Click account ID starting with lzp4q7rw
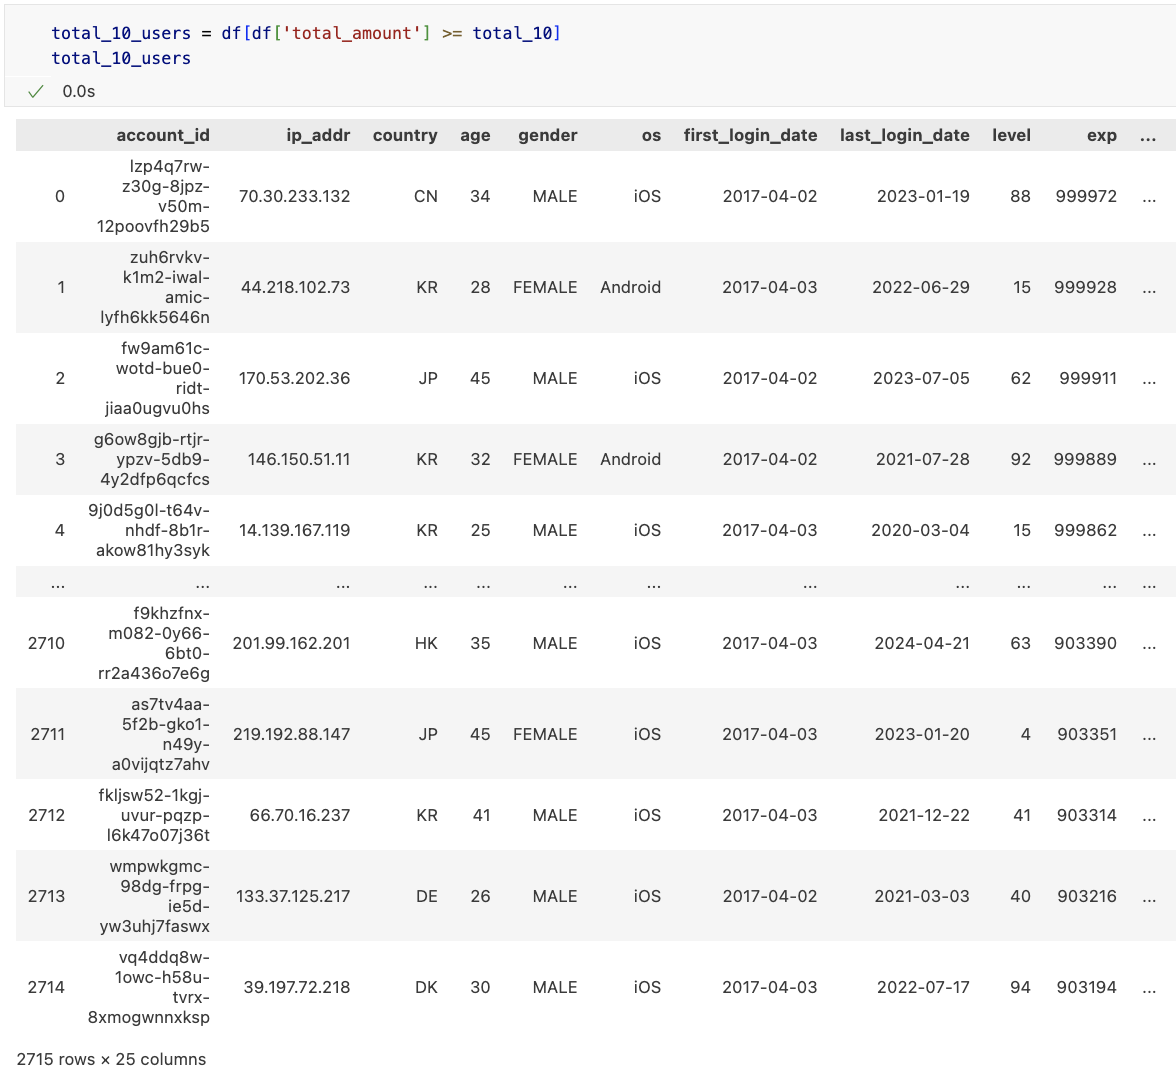This screenshot has height=1088, width=1176. pos(153,196)
